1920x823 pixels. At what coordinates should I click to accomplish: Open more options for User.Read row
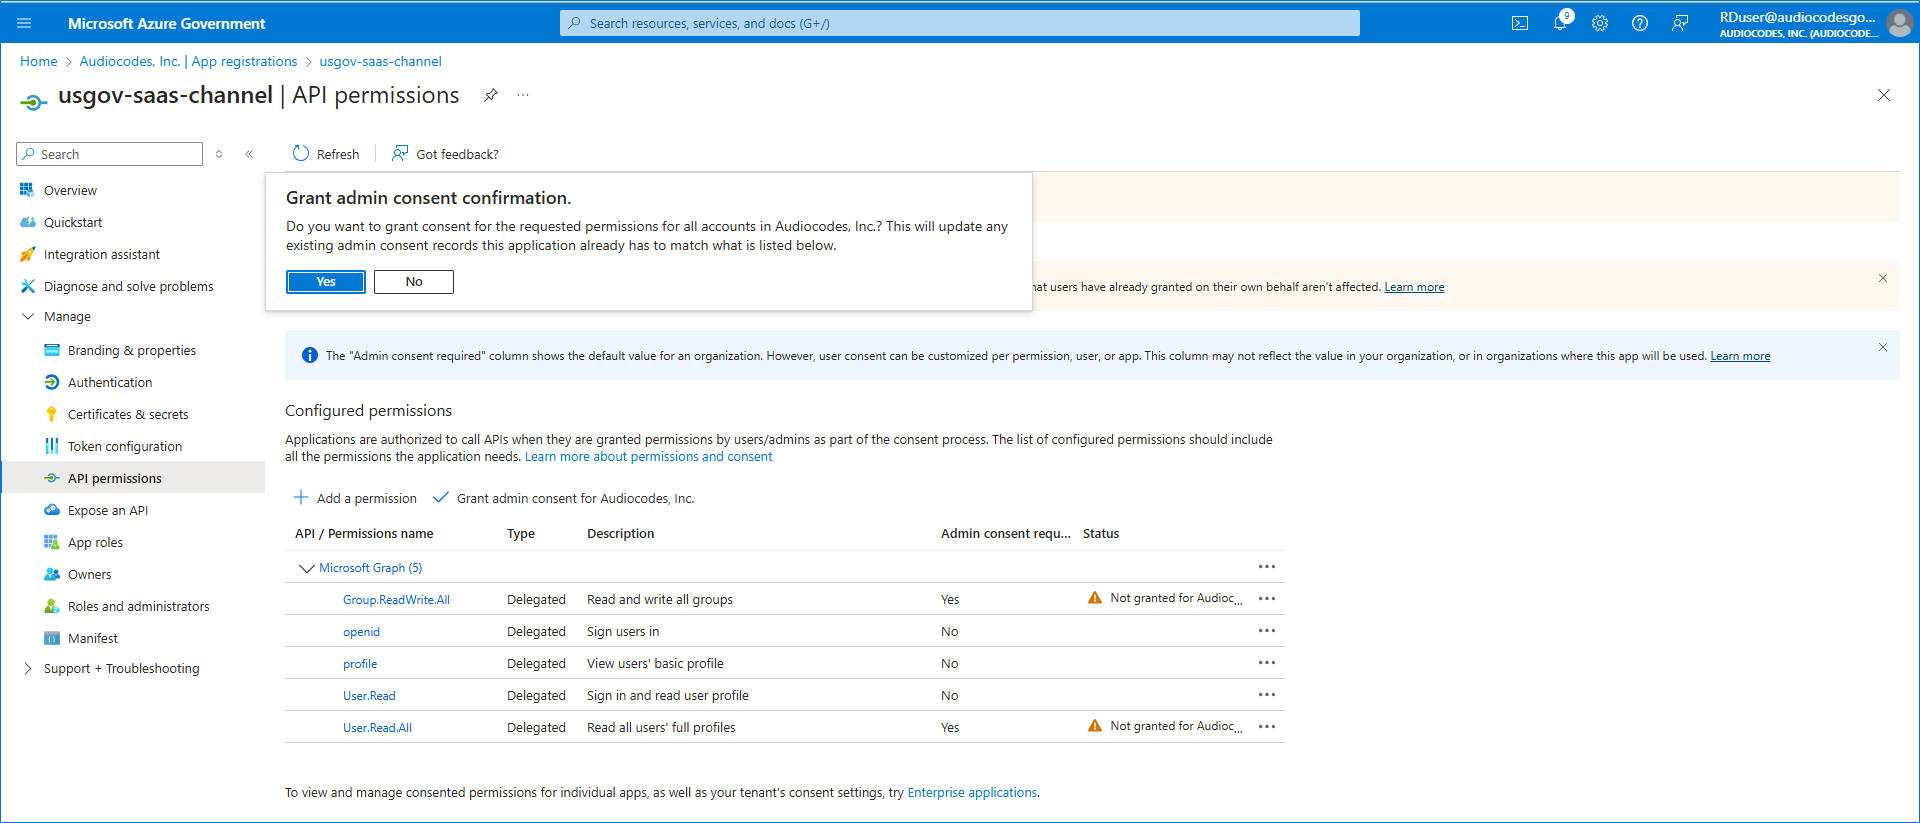tap(1267, 695)
